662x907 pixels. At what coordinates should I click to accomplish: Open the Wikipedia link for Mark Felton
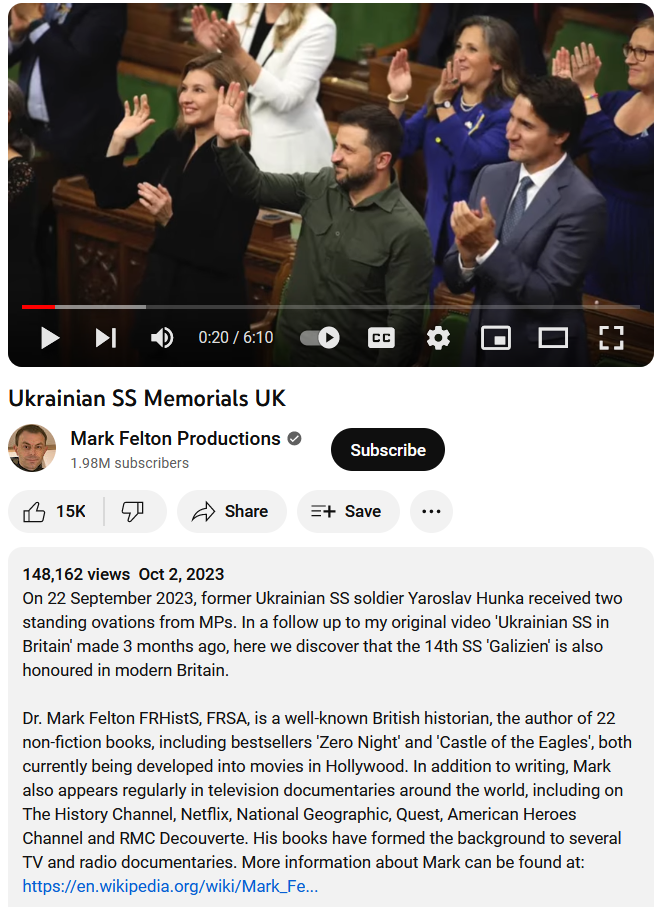coord(170,885)
